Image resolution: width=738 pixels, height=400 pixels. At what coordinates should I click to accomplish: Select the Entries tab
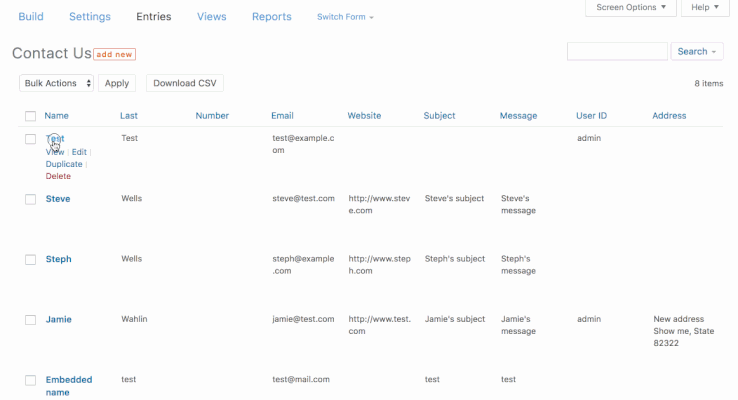[154, 16]
